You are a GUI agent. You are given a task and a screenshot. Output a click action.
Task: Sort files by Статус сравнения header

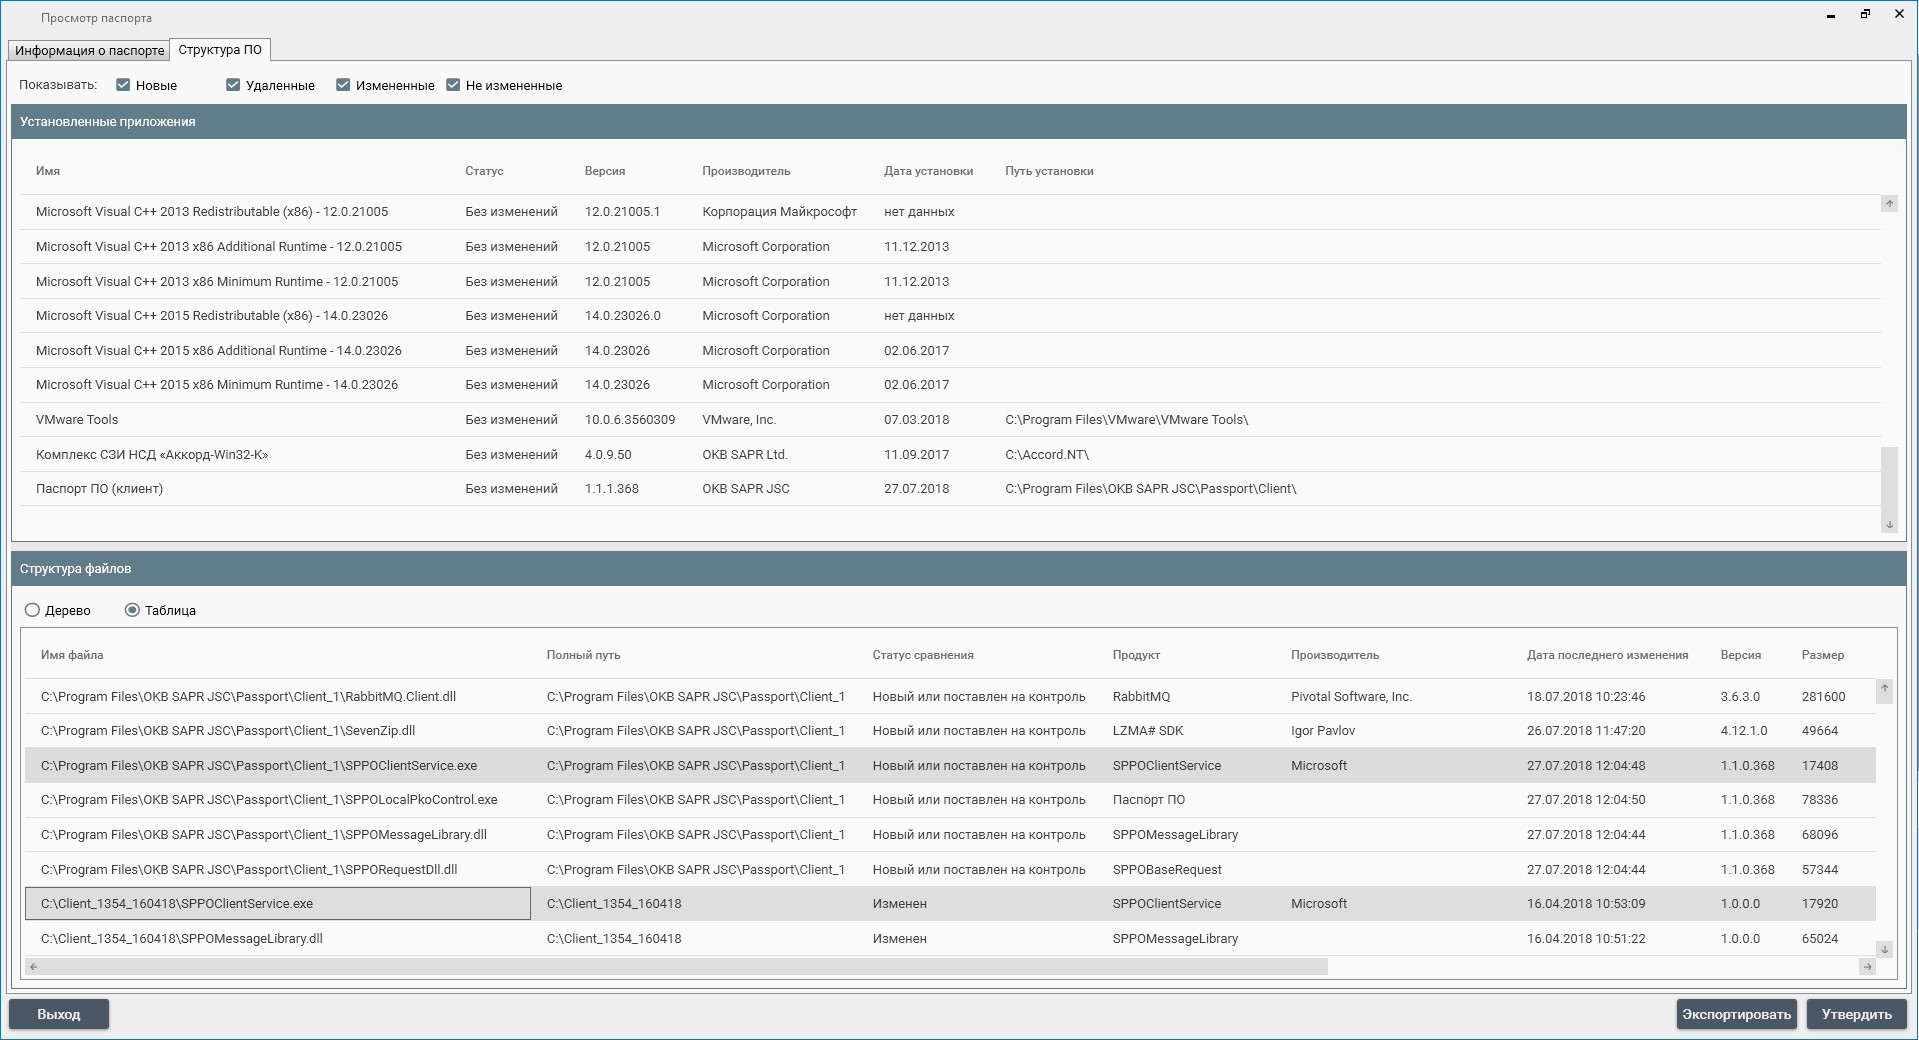point(922,655)
